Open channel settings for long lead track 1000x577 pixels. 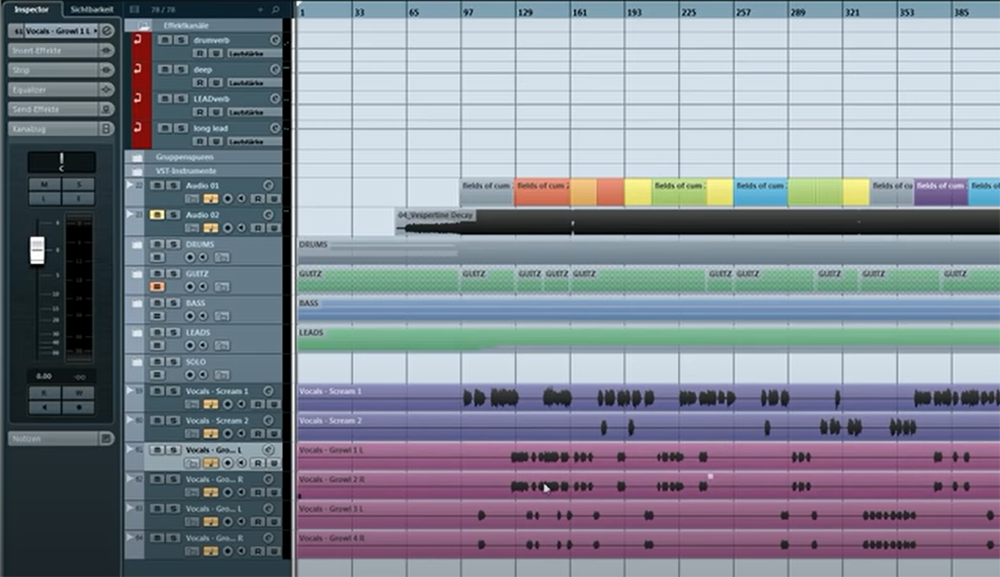pyautogui.click(x=275, y=128)
